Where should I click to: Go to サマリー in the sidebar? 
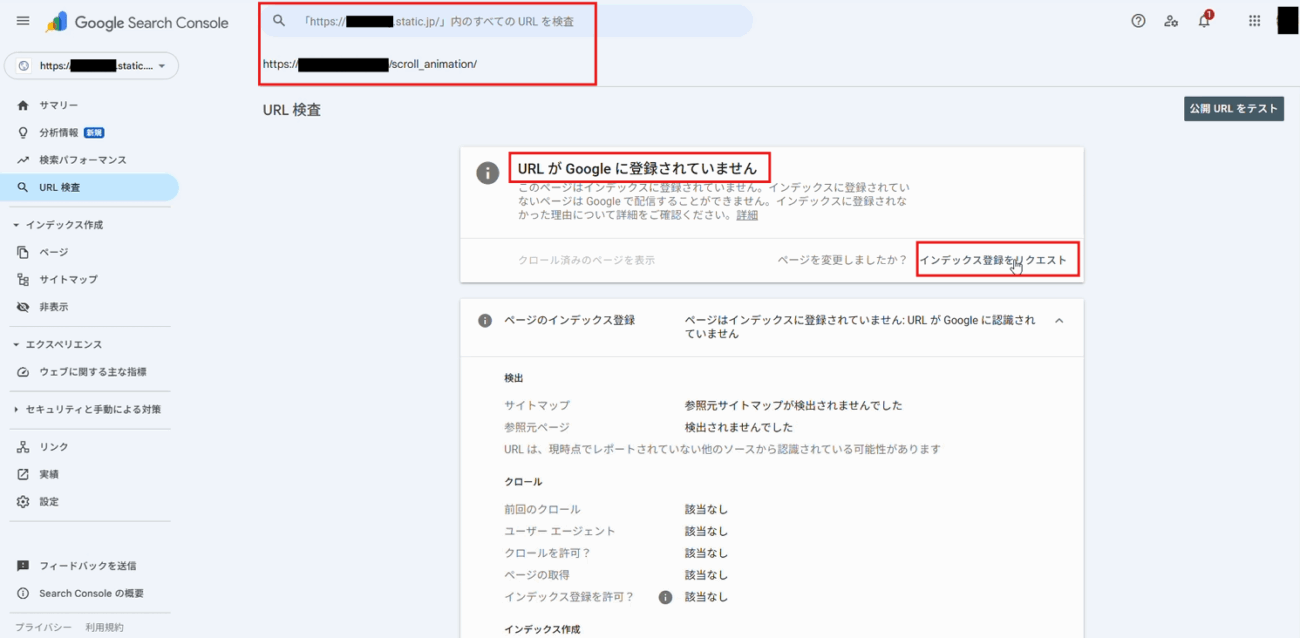pyautogui.click(x=58, y=105)
